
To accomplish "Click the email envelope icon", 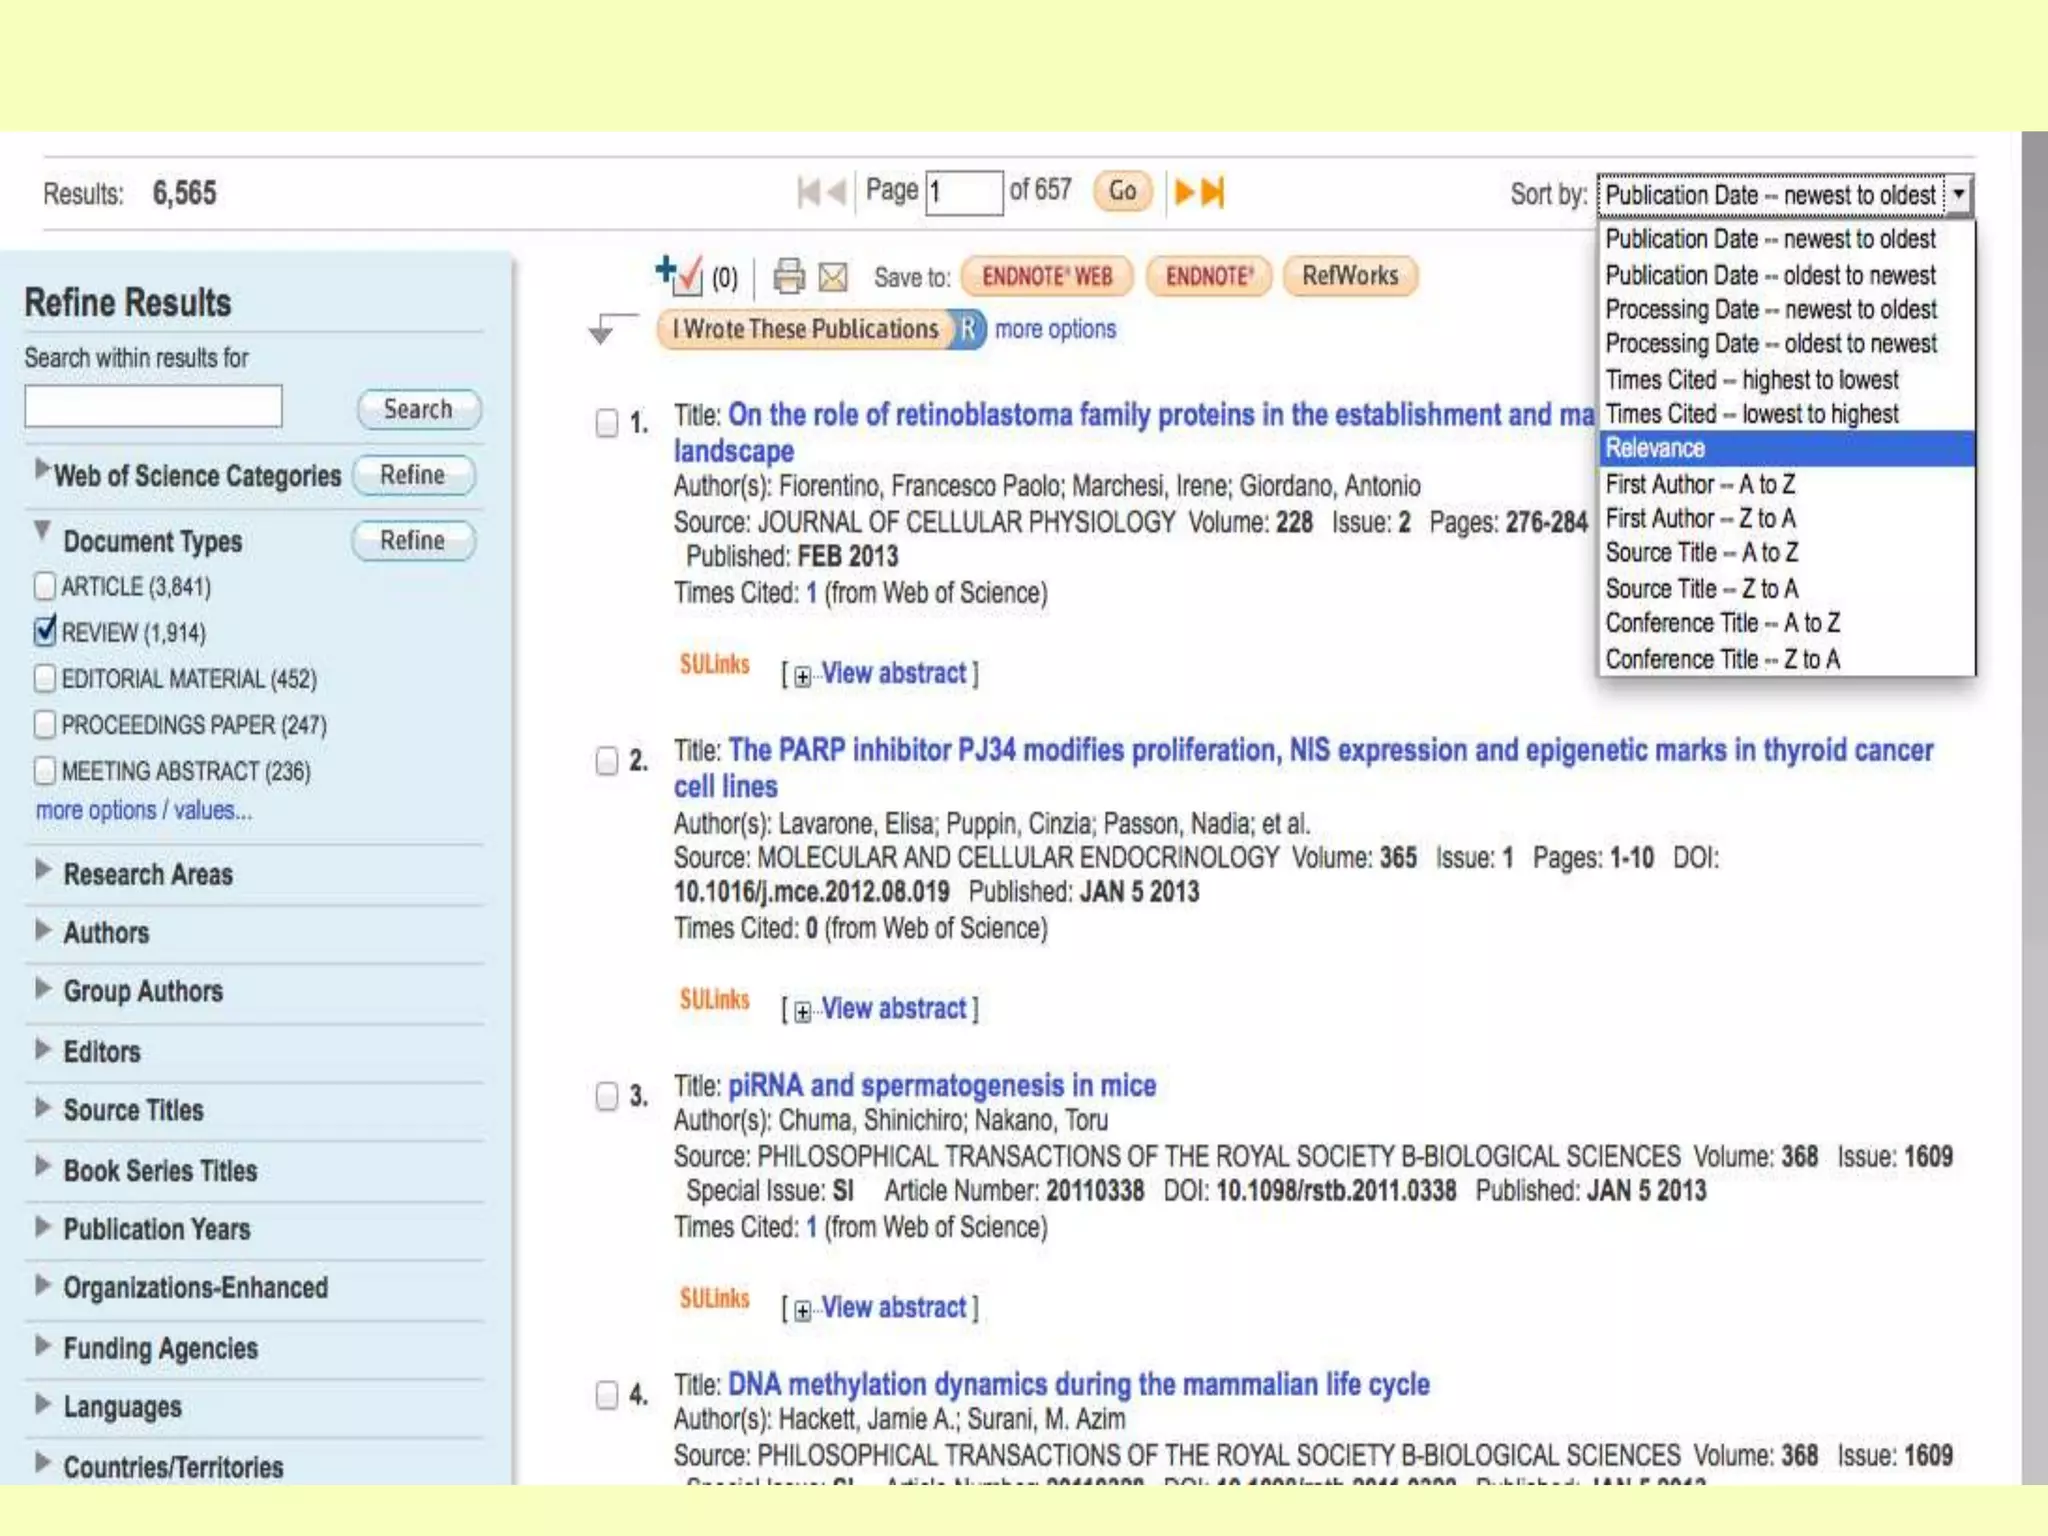I will tap(832, 277).
